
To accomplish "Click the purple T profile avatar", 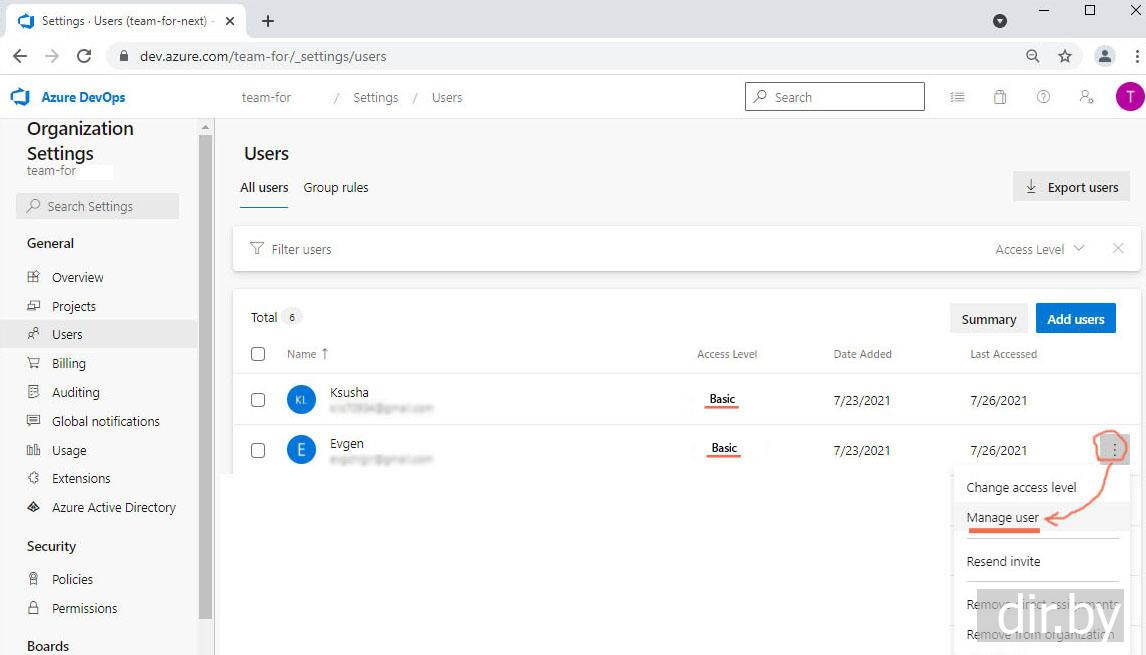I will click(1129, 97).
